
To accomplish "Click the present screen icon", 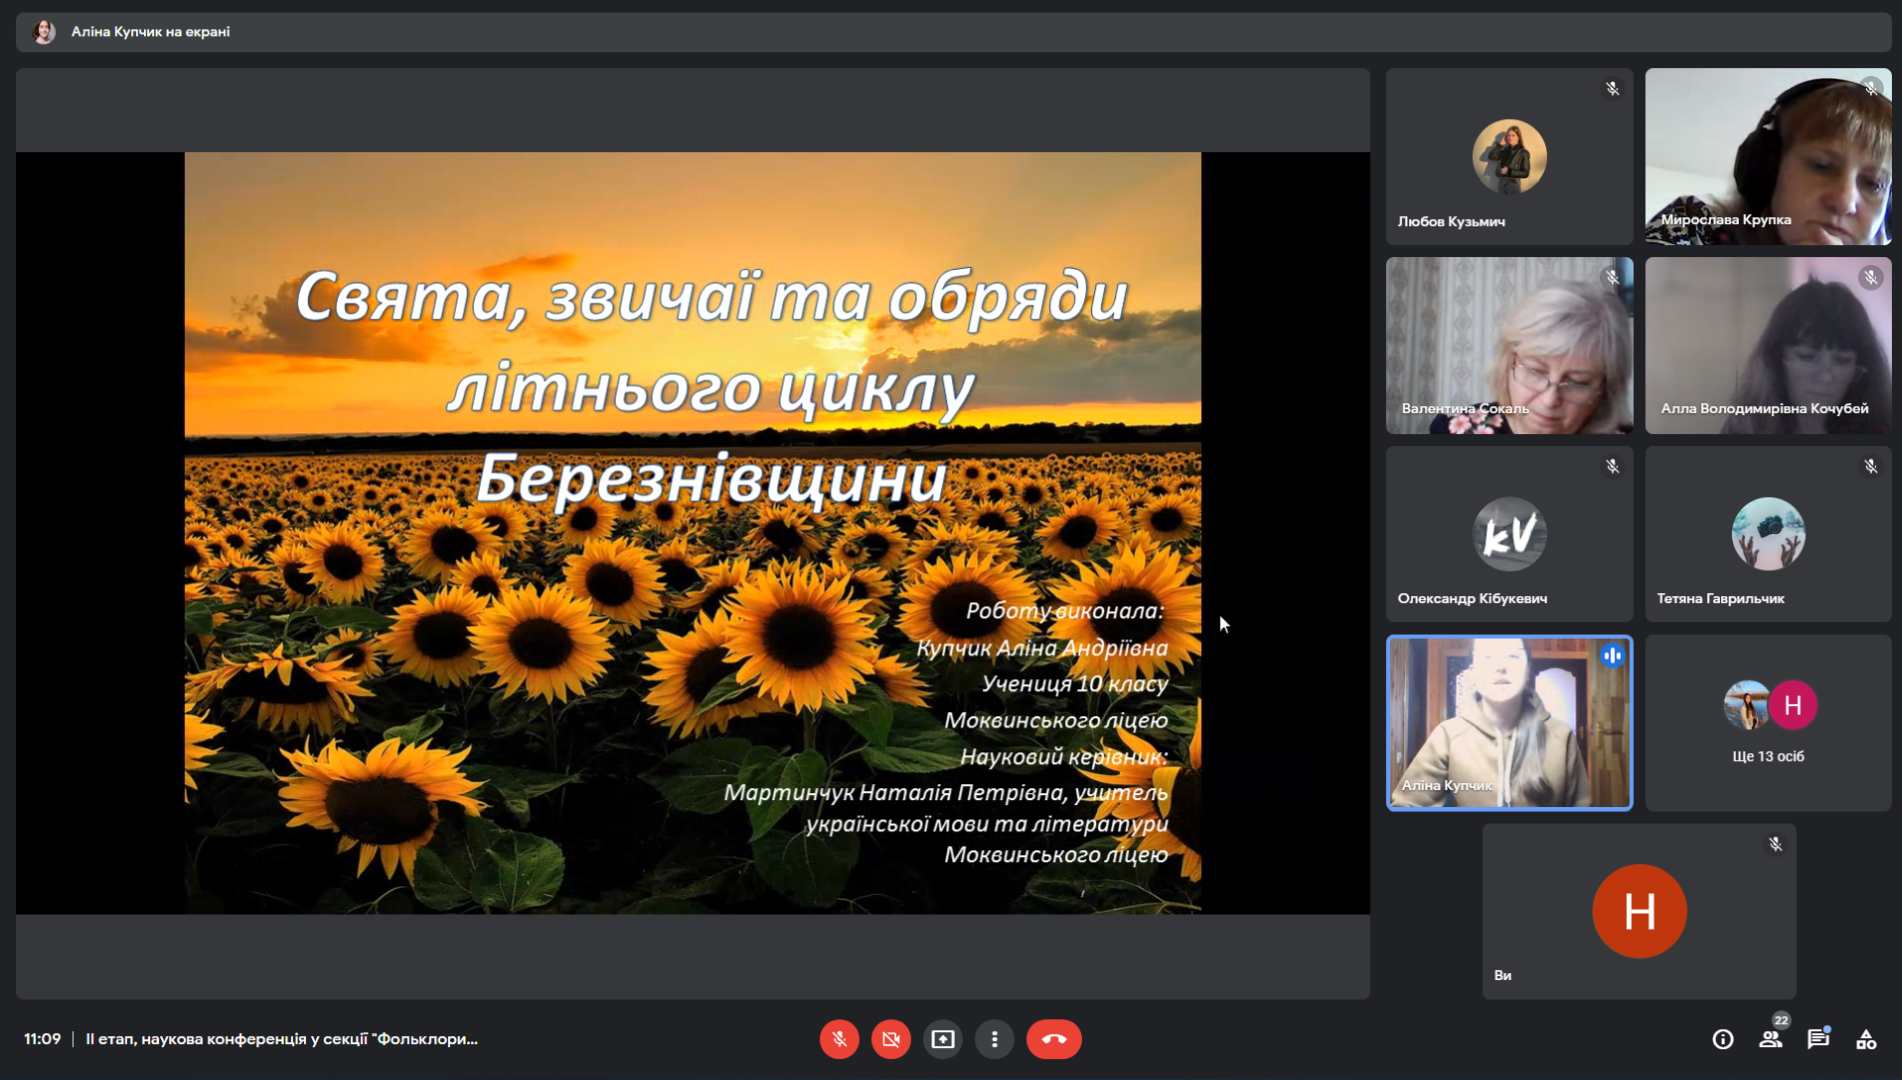I will (x=942, y=1039).
